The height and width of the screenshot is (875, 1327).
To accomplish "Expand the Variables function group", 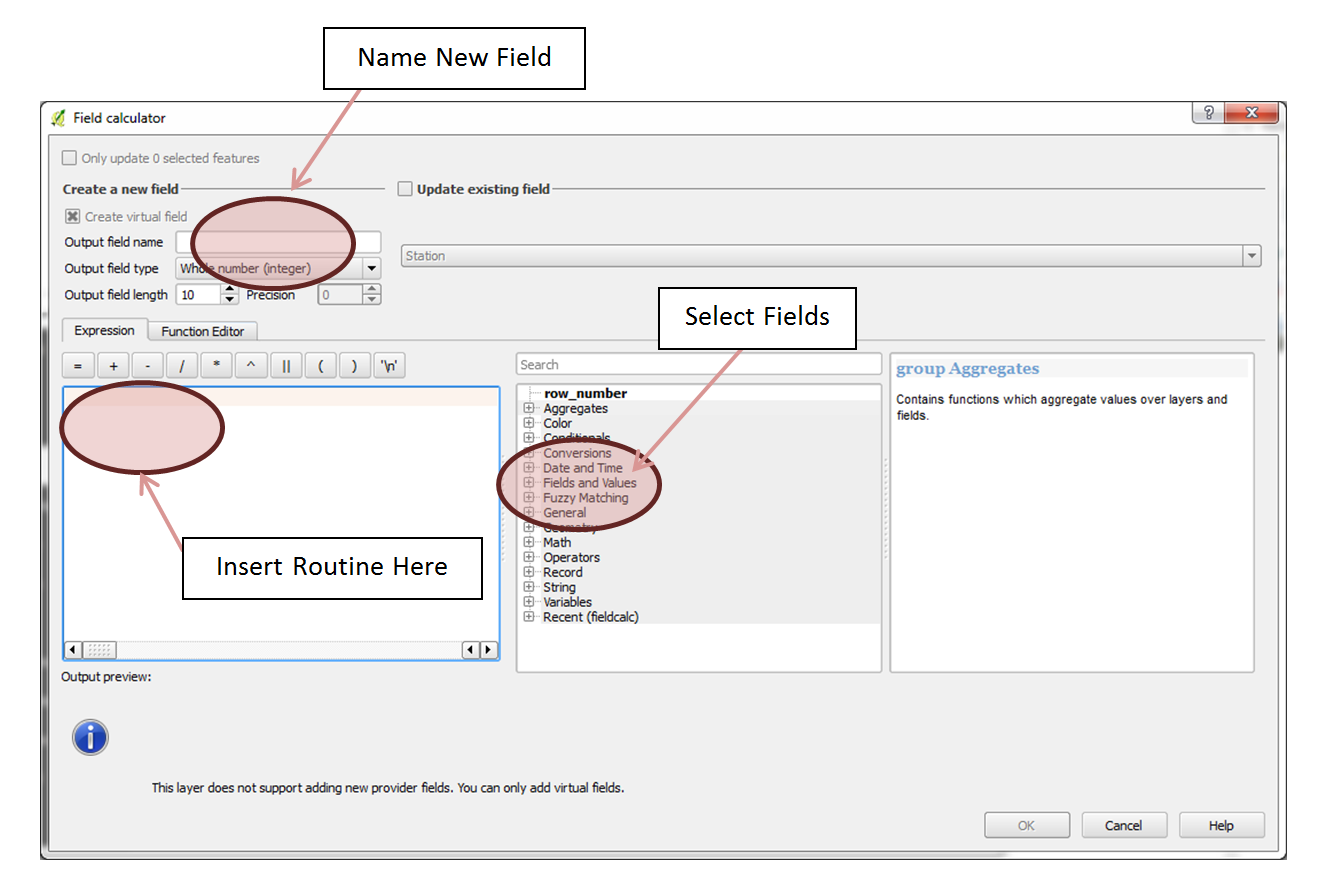I will (x=529, y=602).
